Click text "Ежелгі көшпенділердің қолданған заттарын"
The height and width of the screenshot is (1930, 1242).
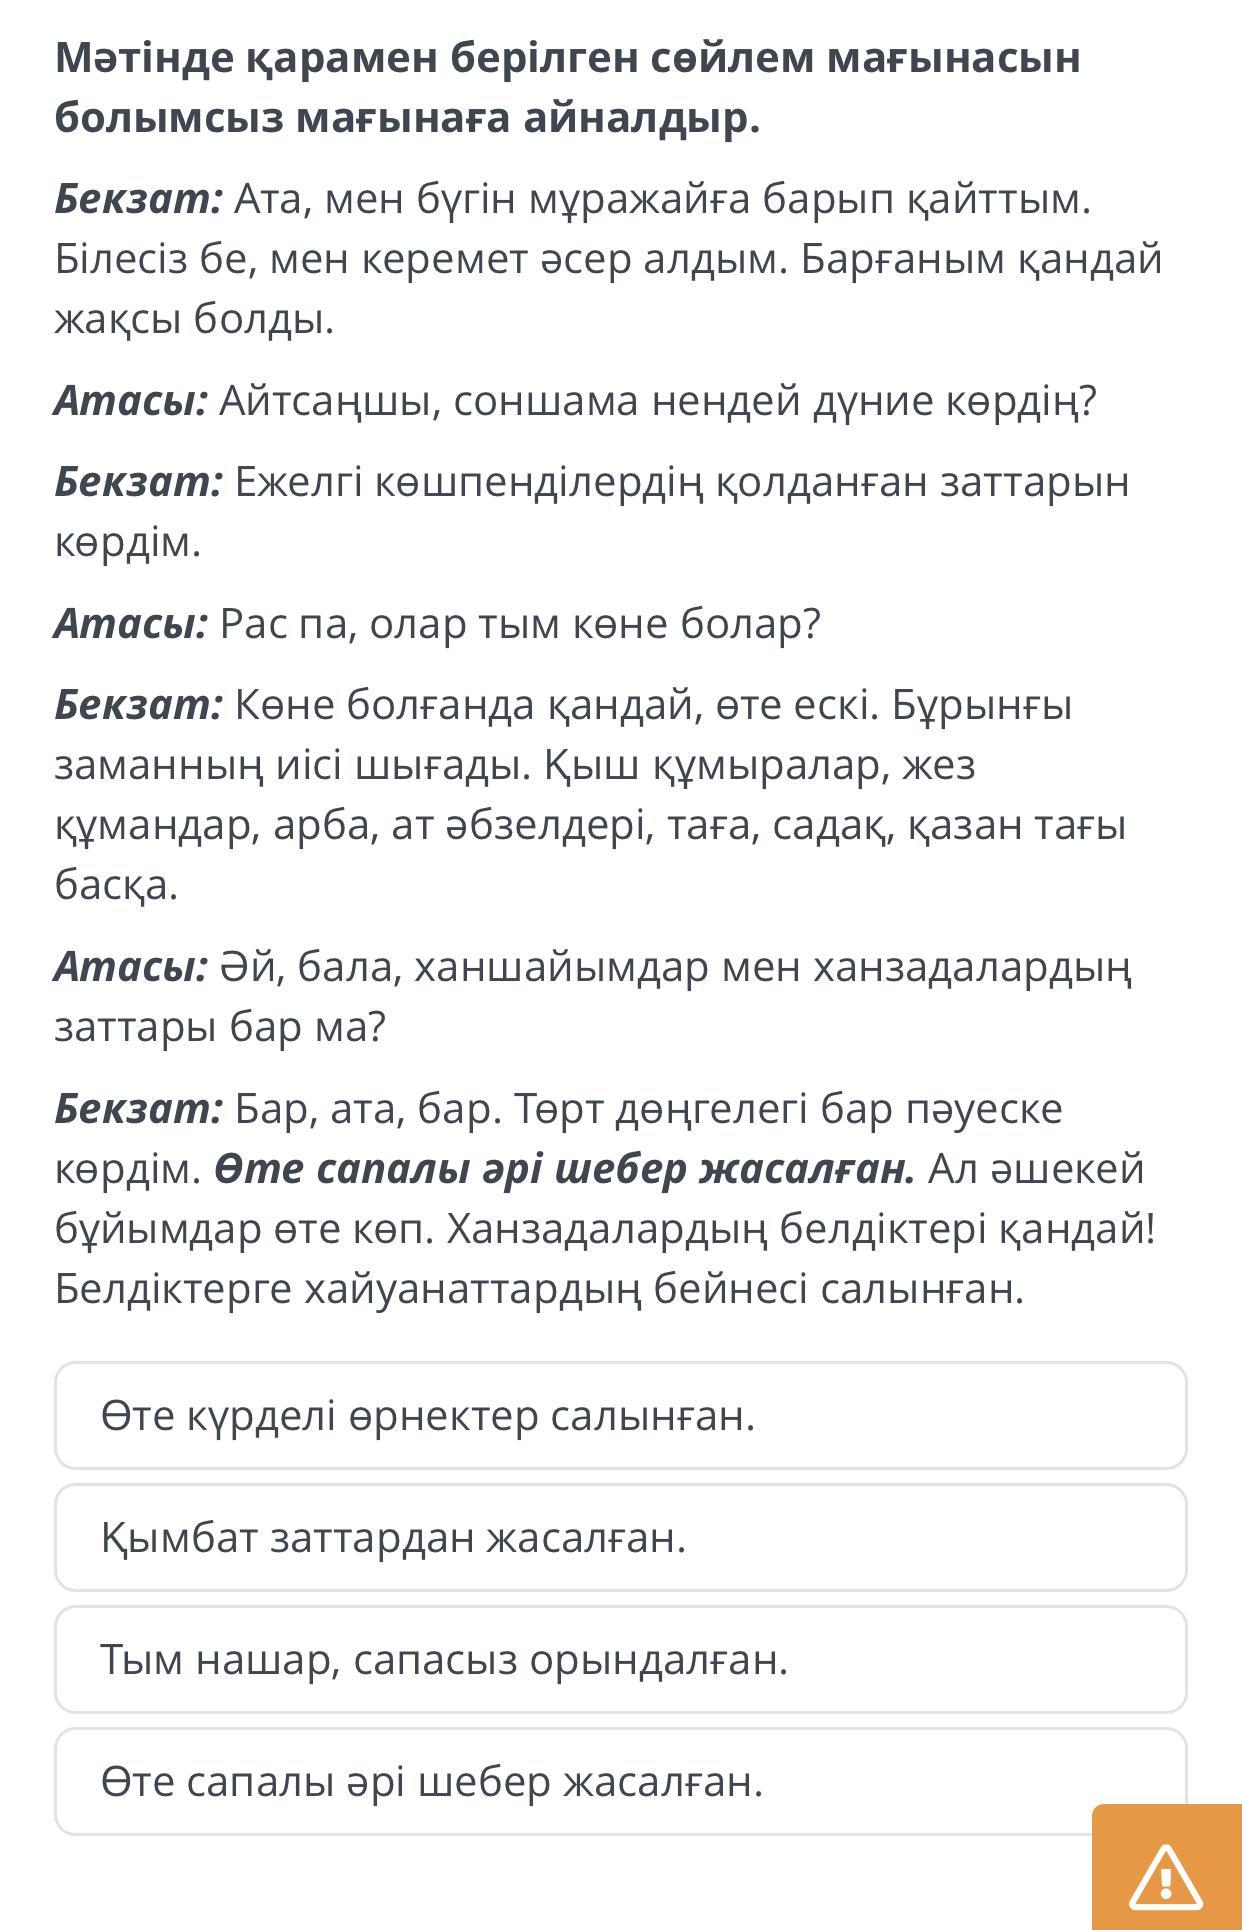coord(681,482)
